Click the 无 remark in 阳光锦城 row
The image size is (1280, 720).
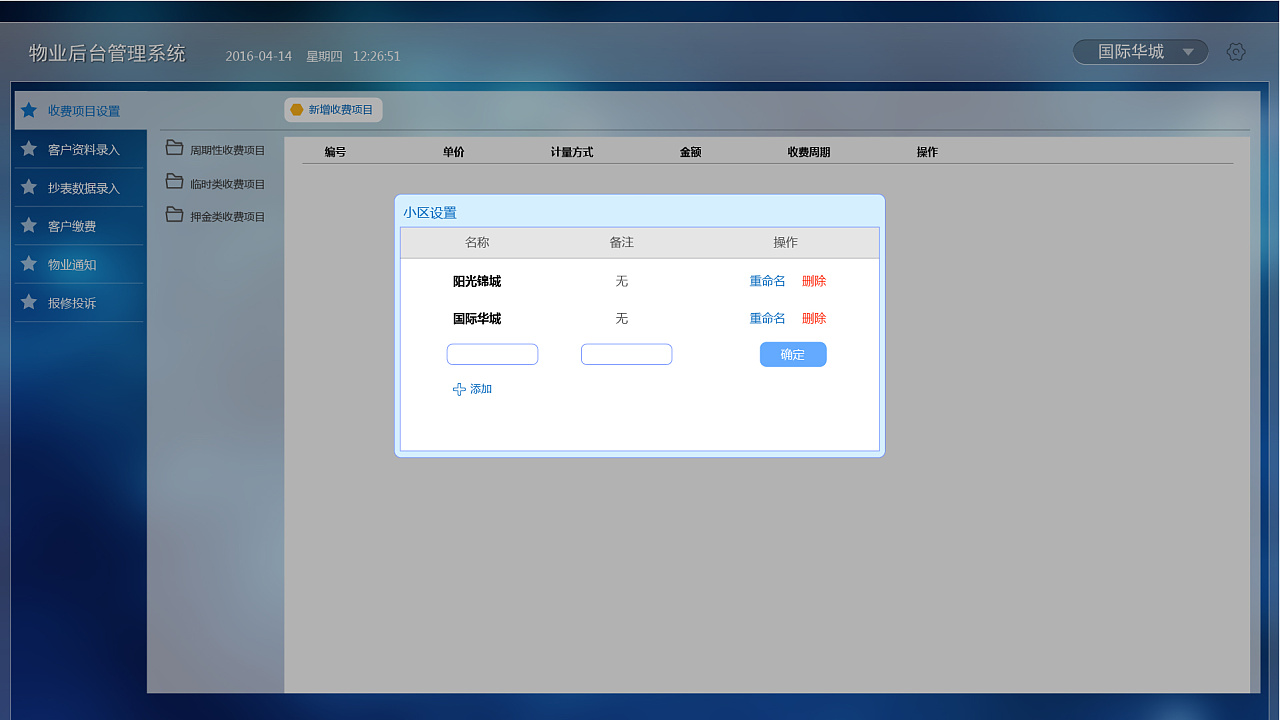click(x=621, y=281)
